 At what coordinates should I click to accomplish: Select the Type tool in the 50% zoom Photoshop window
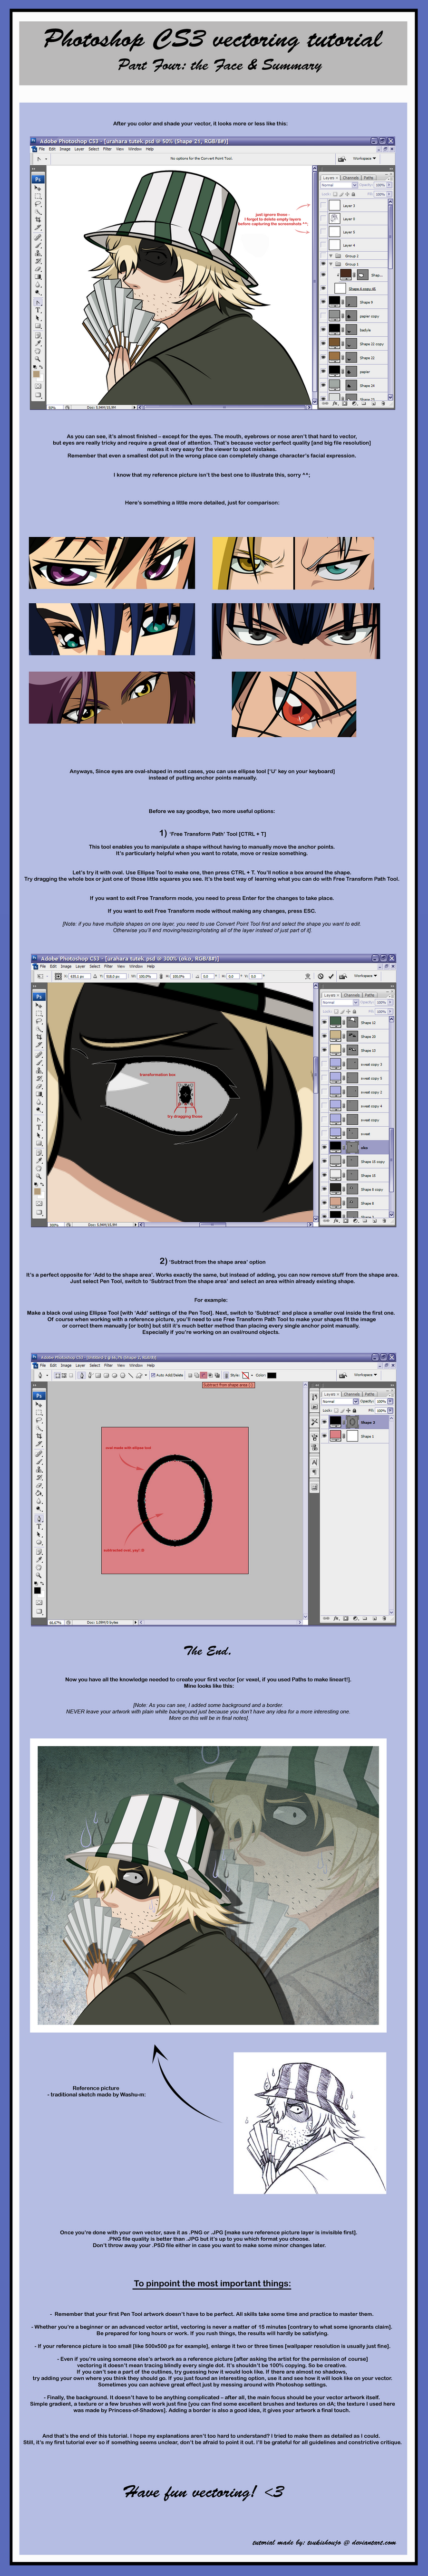(x=38, y=310)
